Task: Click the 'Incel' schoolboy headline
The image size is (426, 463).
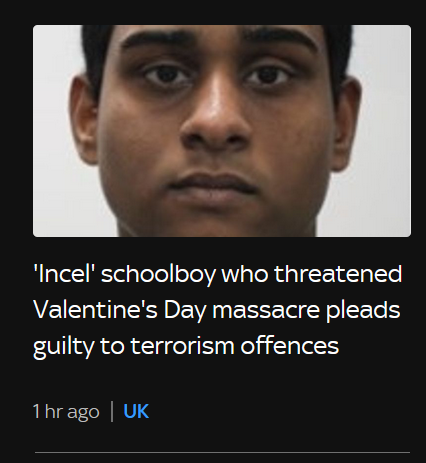Action: tap(218, 310)
